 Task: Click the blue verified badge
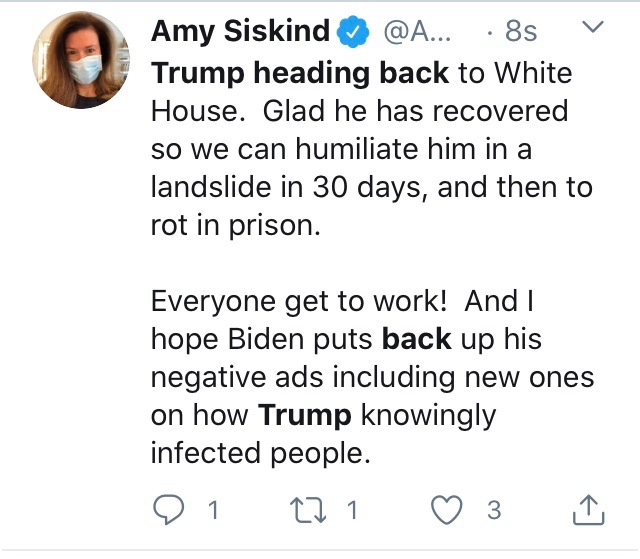point(353,31)
